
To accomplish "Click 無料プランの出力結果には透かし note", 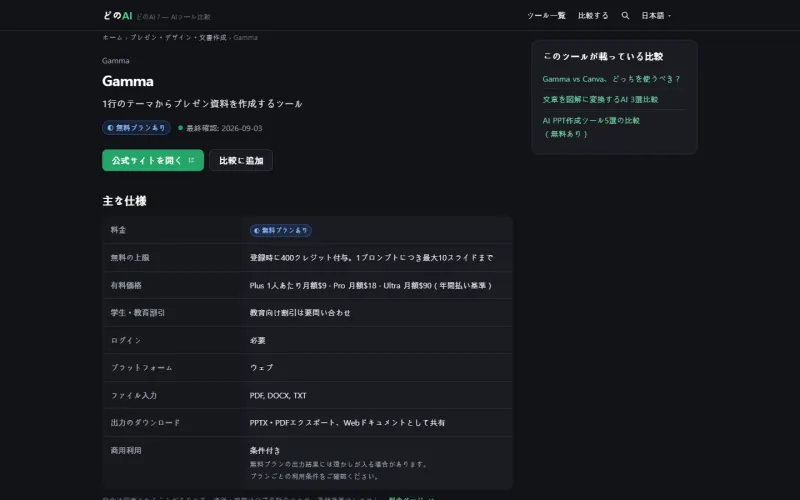I will pos(339,470).
